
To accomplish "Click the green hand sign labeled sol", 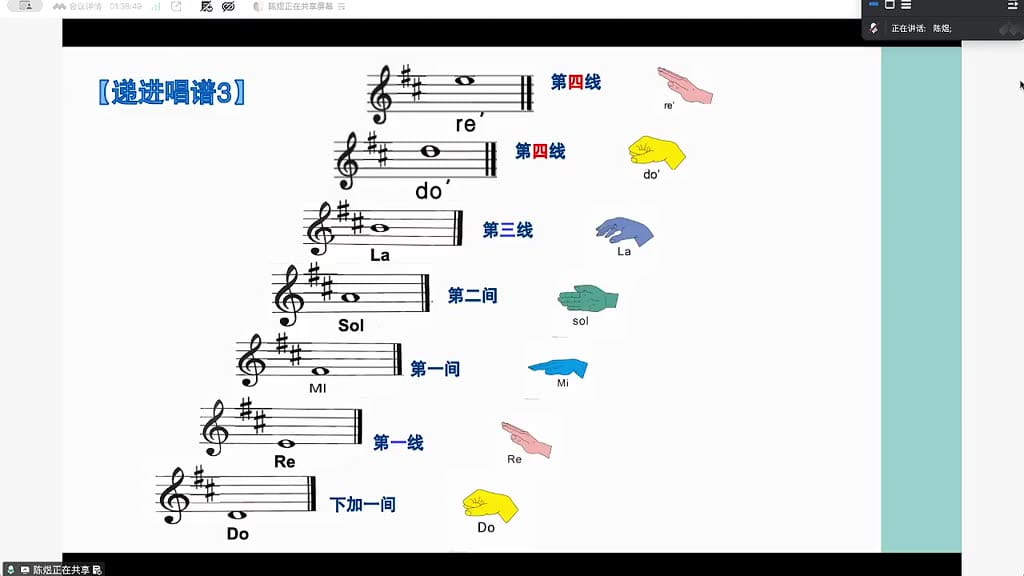I will coord(588,298).
